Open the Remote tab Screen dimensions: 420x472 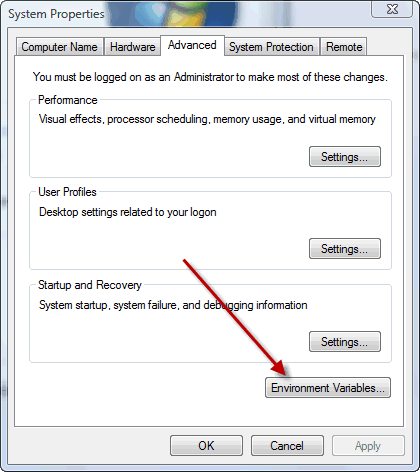coord(344,47)
